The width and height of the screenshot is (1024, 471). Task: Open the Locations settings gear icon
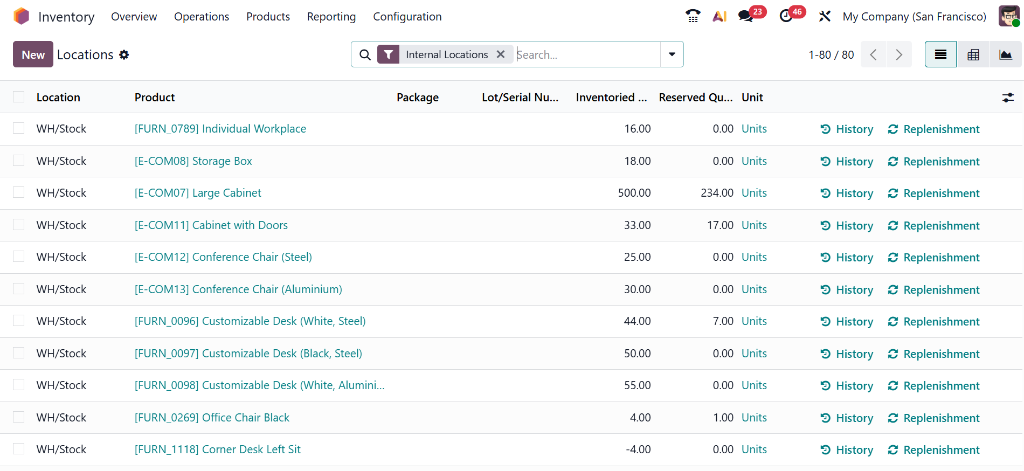[x=124, y=55]
